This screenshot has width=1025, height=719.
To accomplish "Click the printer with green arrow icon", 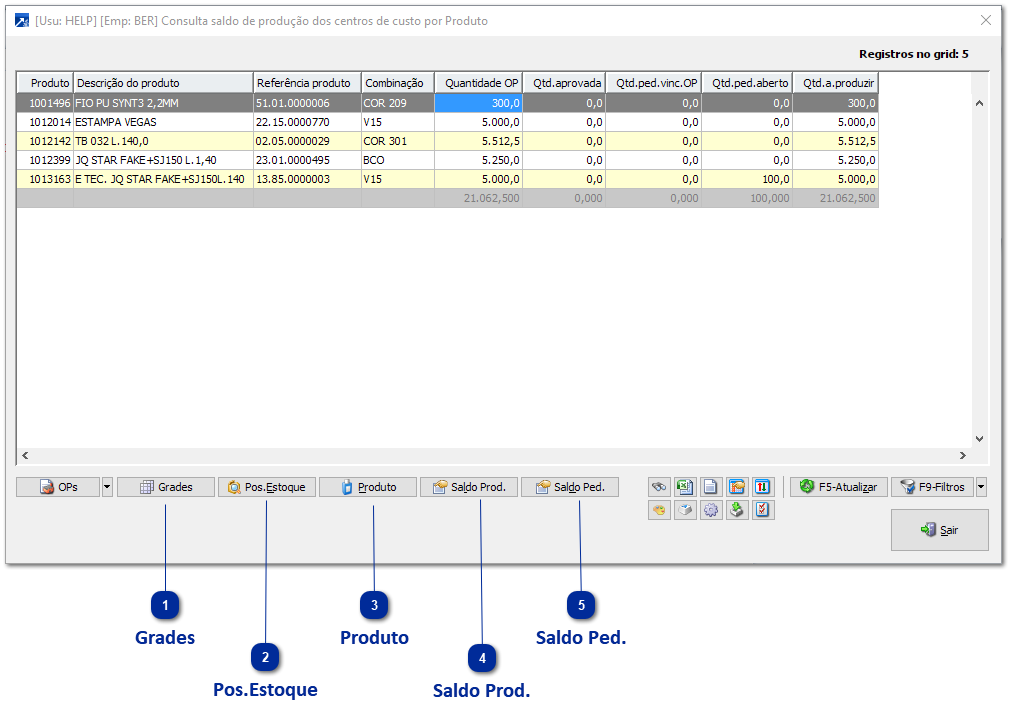I will [736, 510].
